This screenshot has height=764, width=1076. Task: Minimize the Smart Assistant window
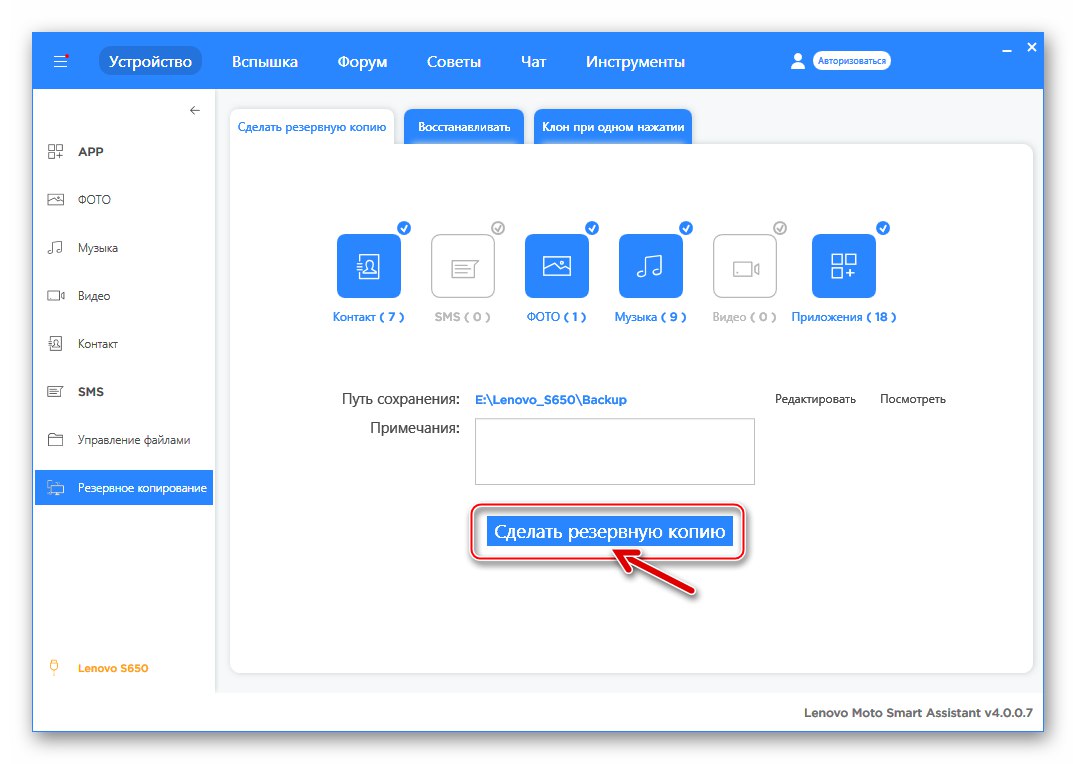coord(1007,49)
